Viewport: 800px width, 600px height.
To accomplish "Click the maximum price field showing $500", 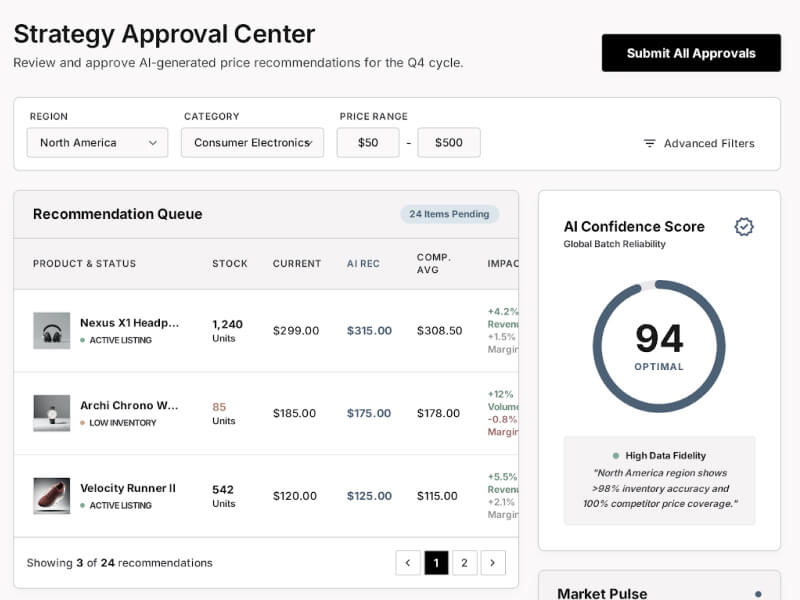I will (x=449, y=142).
